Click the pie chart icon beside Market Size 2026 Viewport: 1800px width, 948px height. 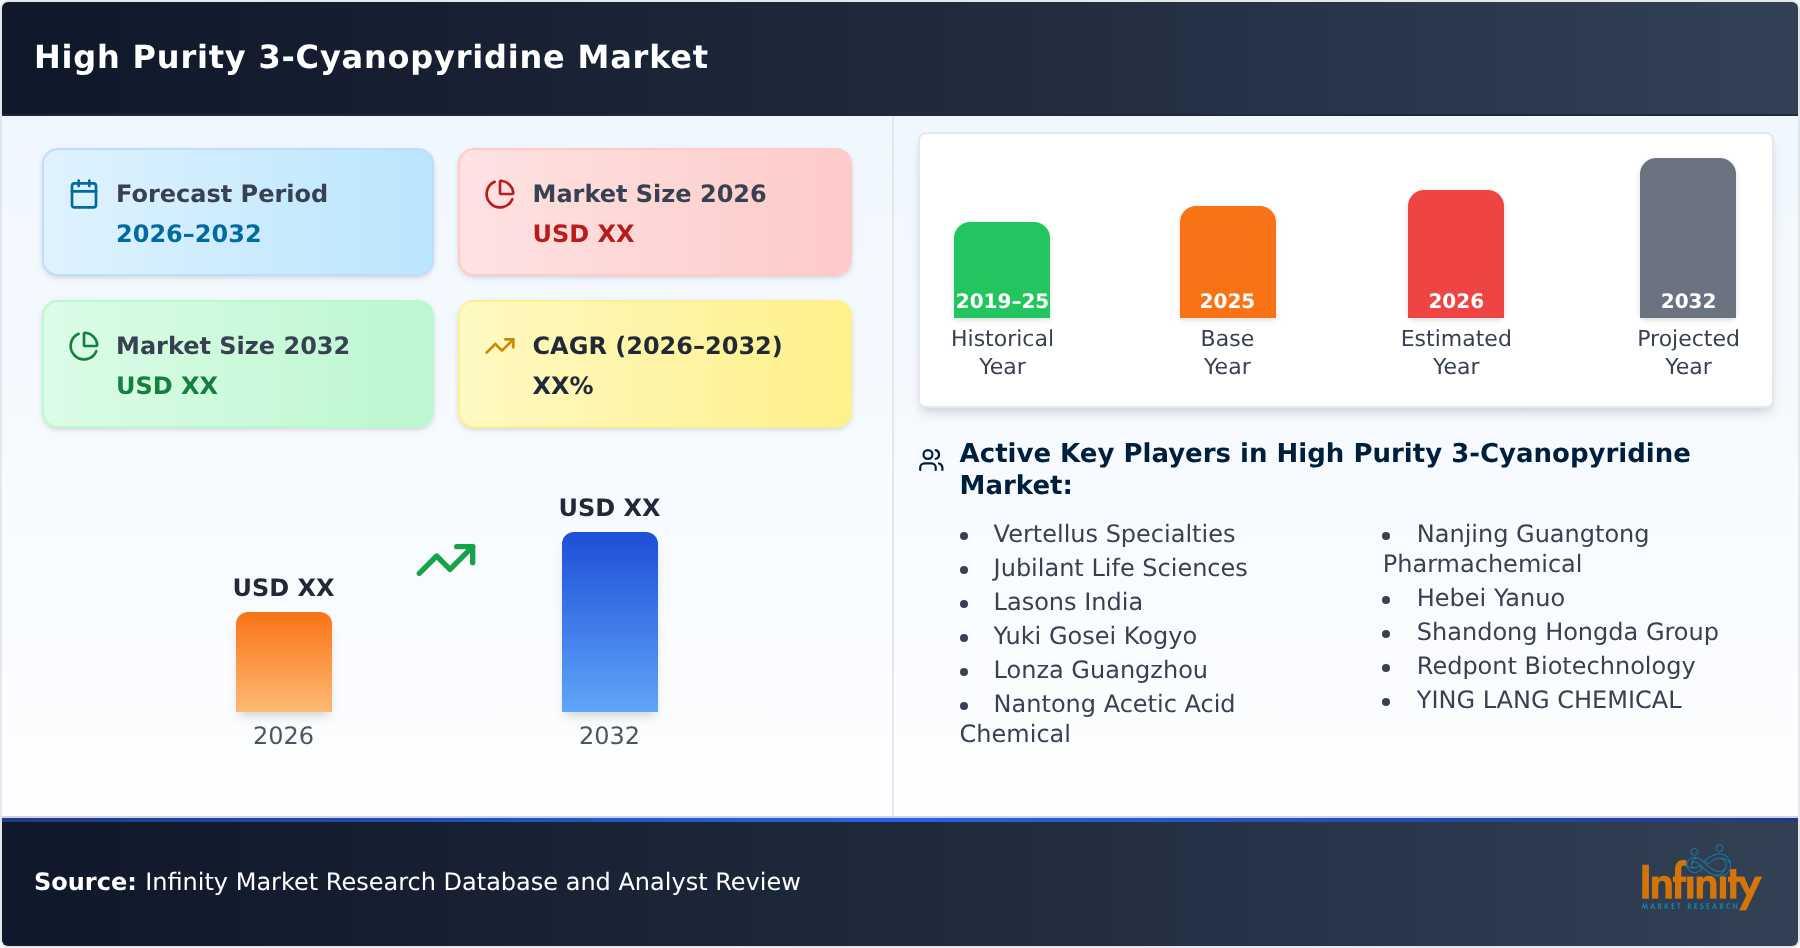click(500, 194)
